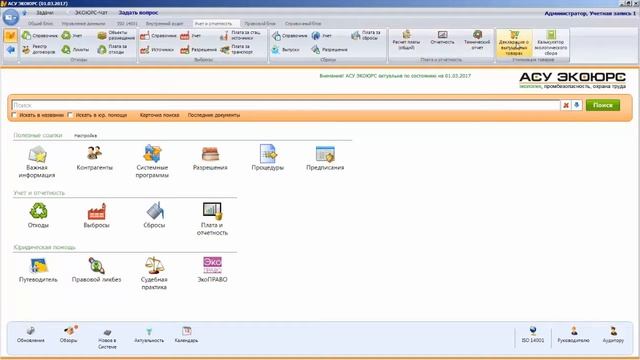
Task: Open the Важная информация shortcut
Action: (x=37, y=162)
